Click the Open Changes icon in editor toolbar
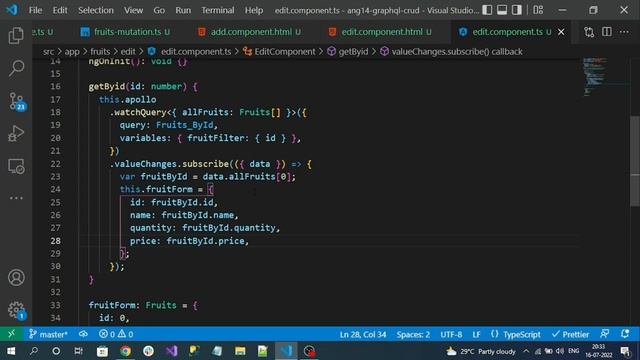Image resolution: width=640 pixels, height=360 pixels. coord(589,32)
